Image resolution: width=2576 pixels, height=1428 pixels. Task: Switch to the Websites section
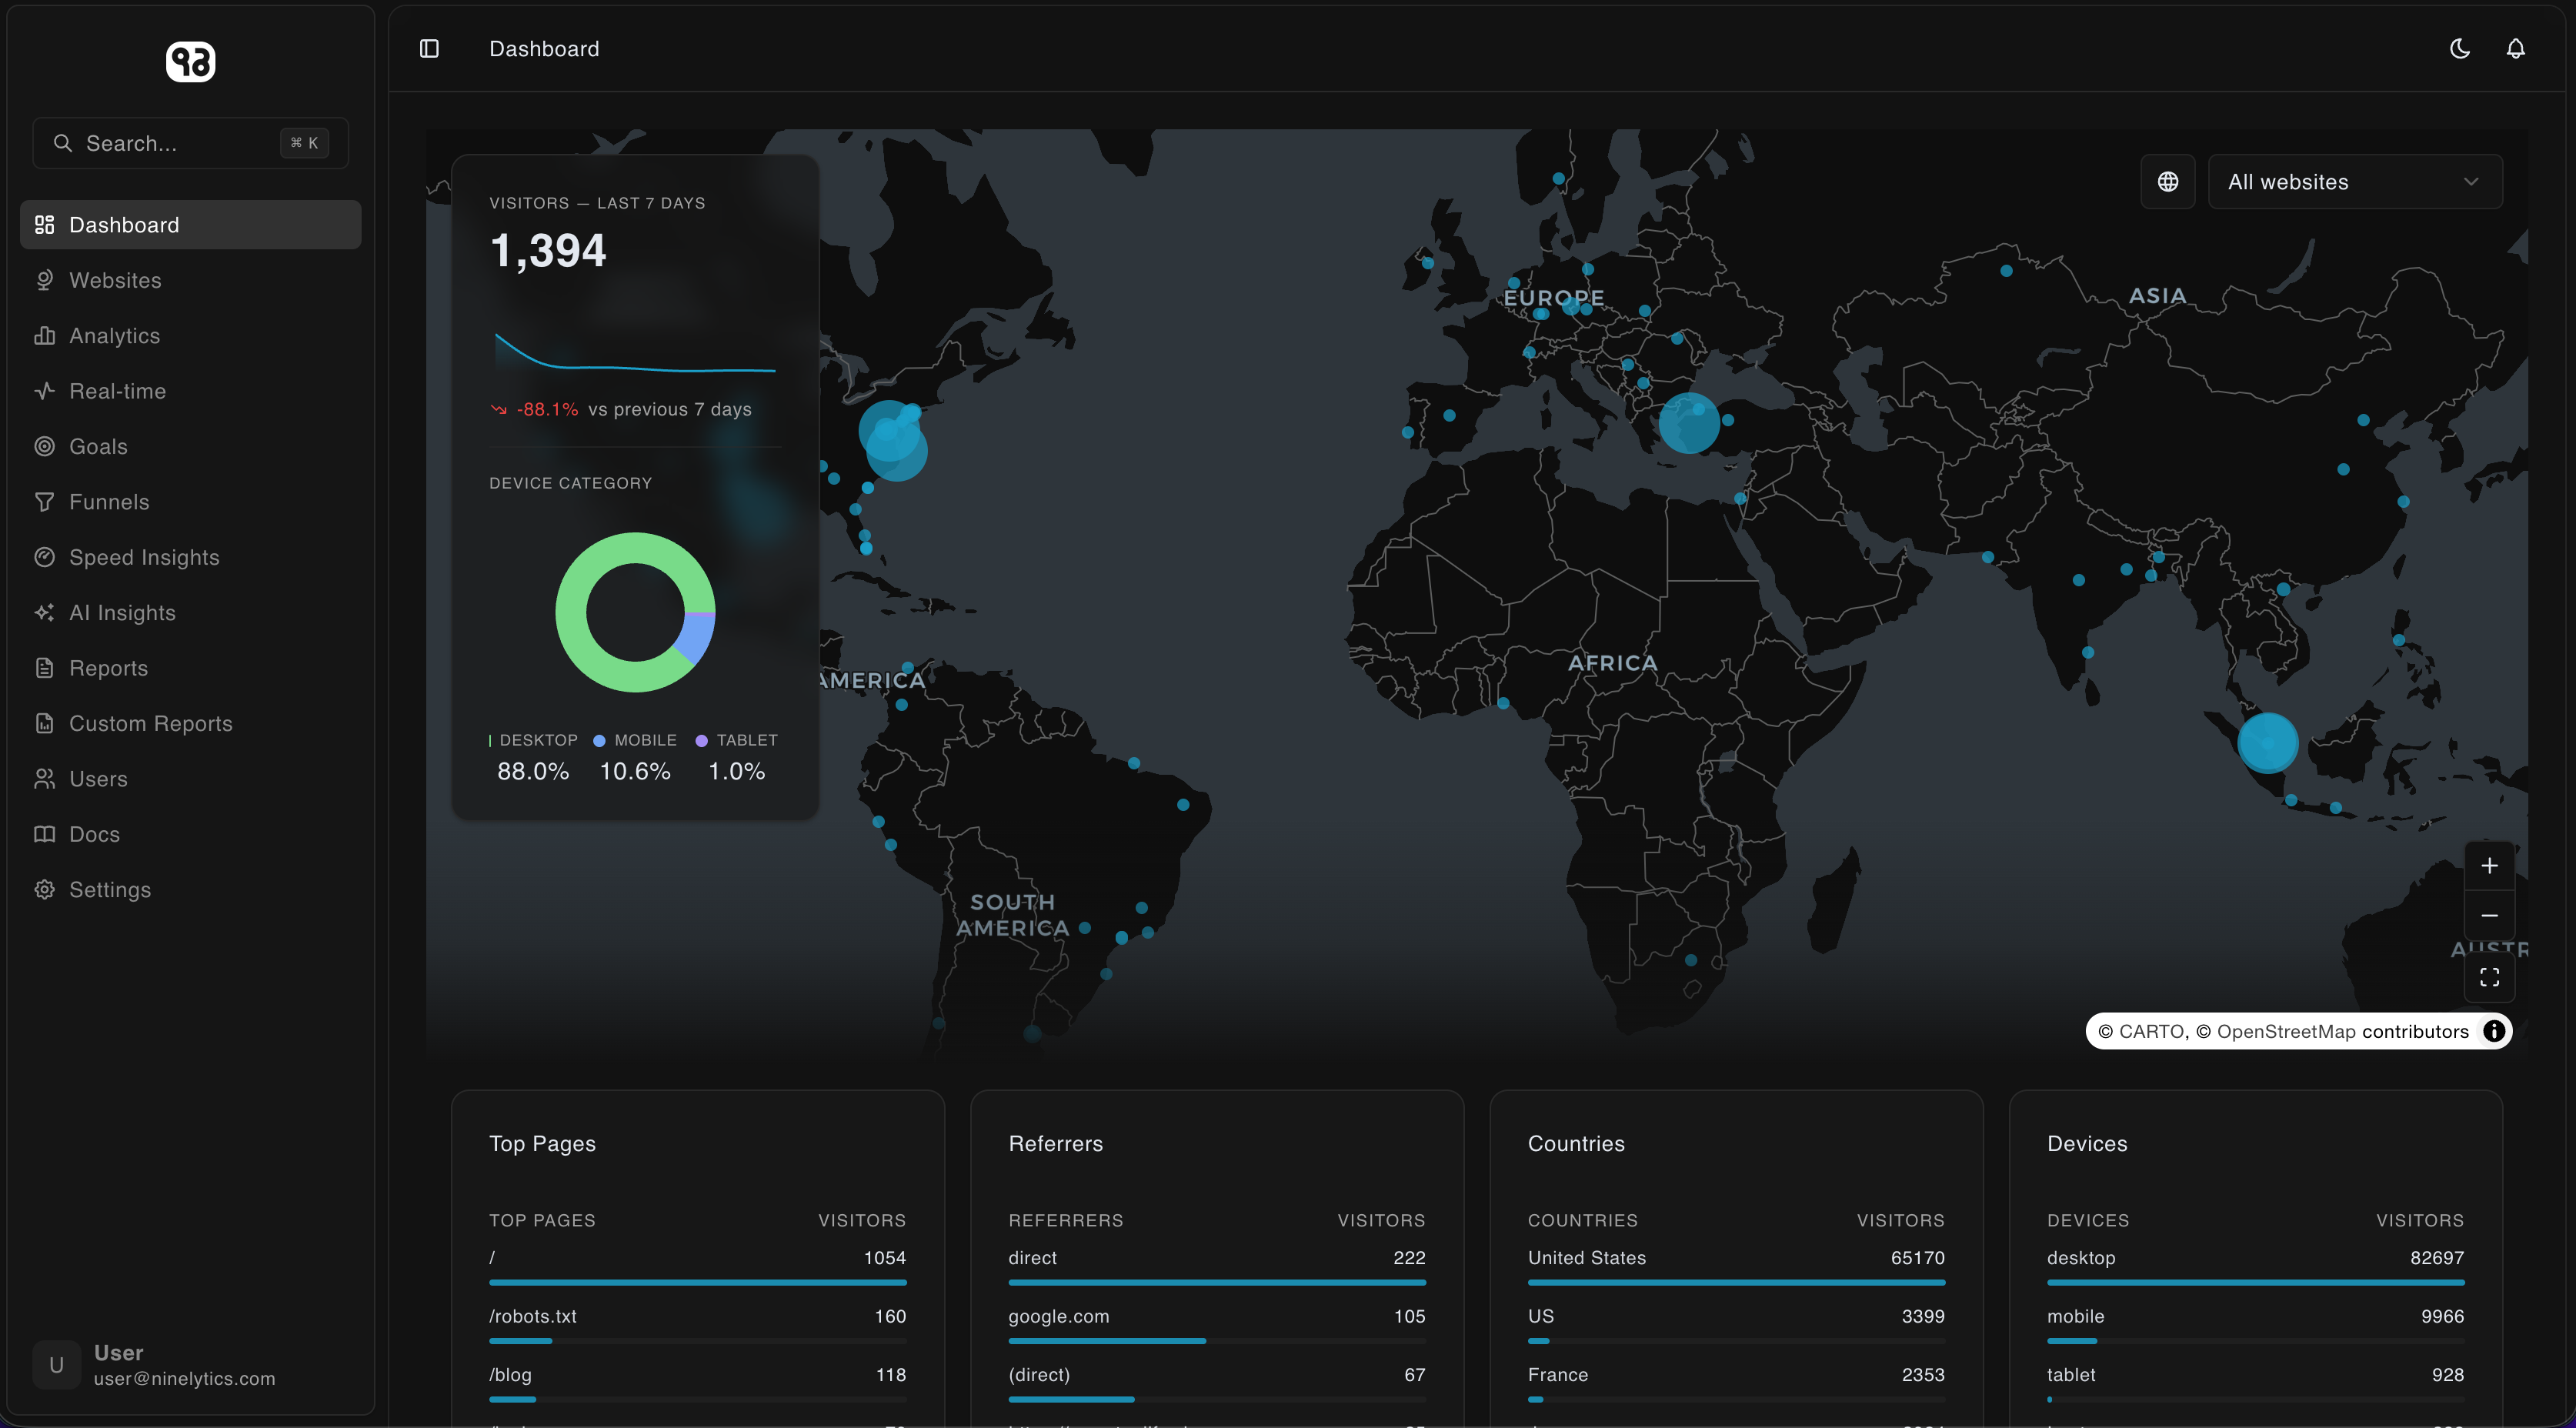115,280
